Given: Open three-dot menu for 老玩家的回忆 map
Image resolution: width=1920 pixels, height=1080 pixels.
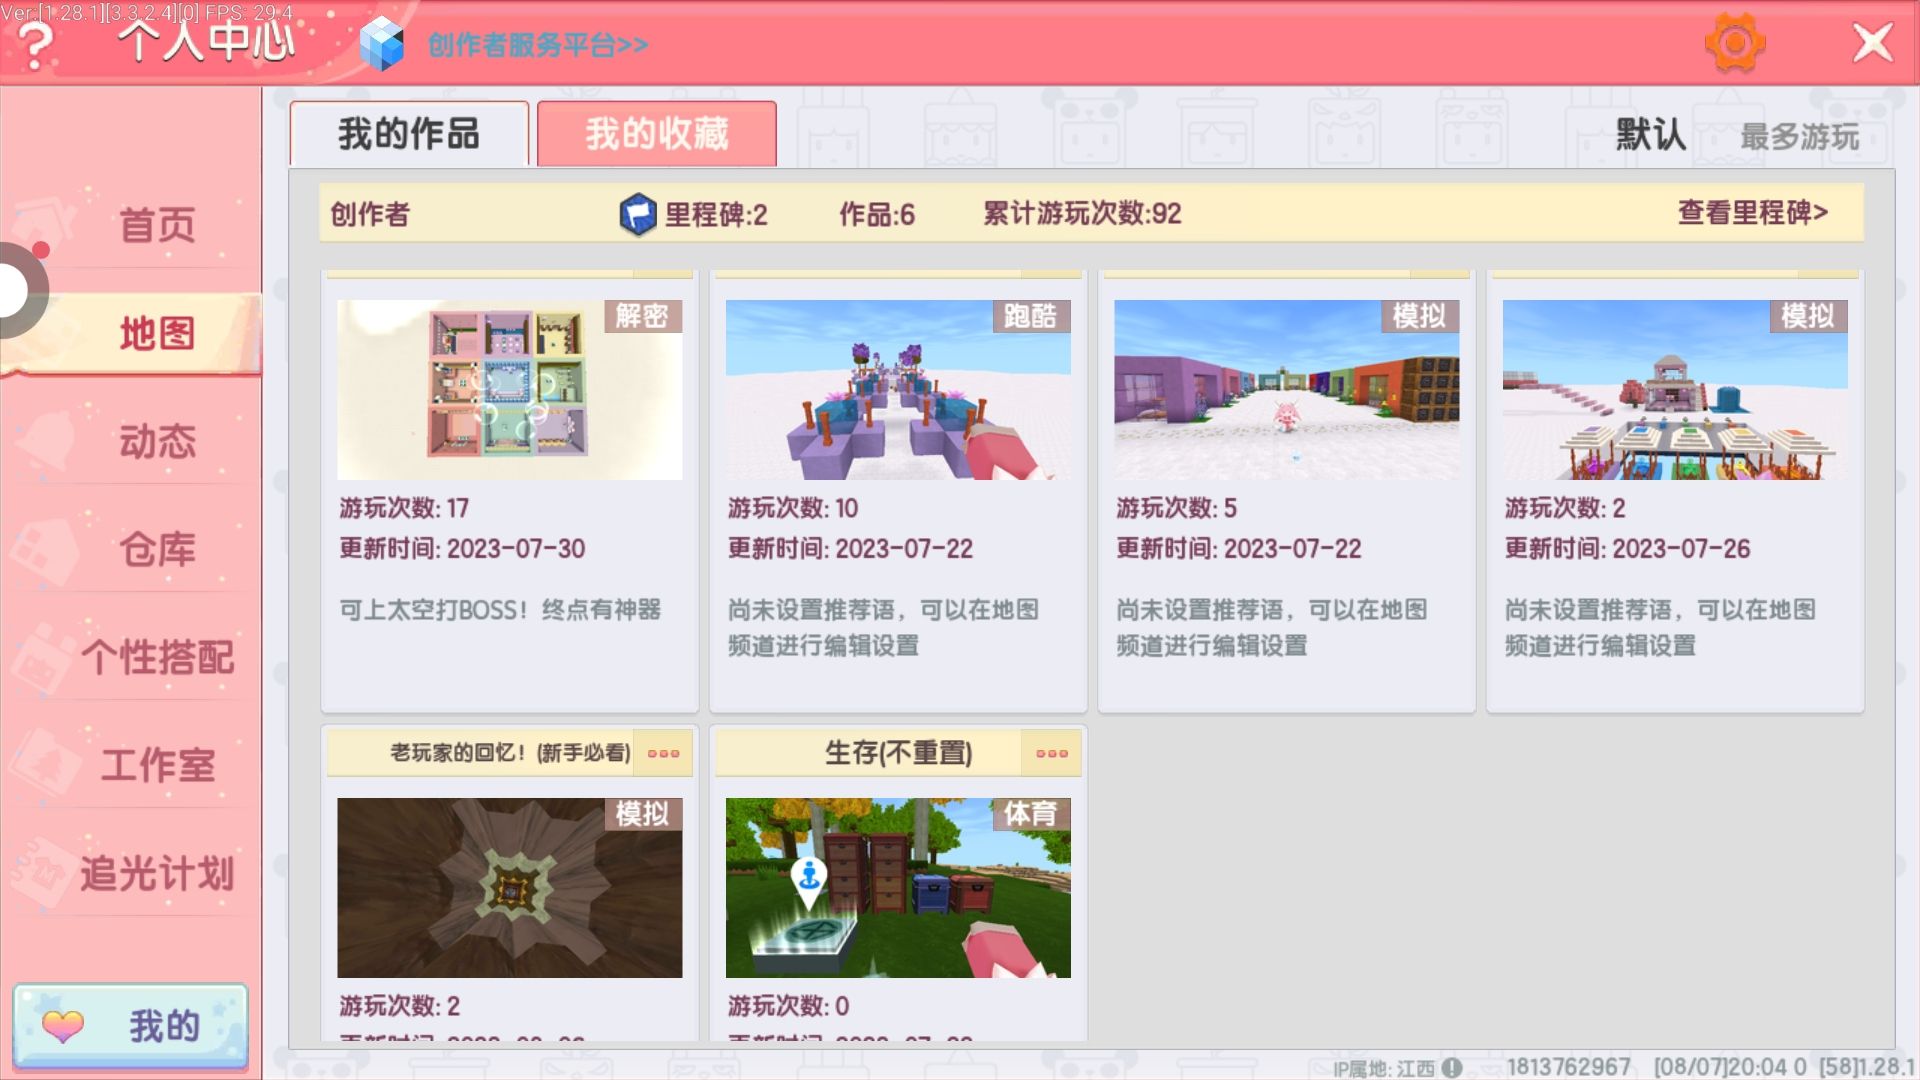Looking at the screenshot, I should pos(663,753).
